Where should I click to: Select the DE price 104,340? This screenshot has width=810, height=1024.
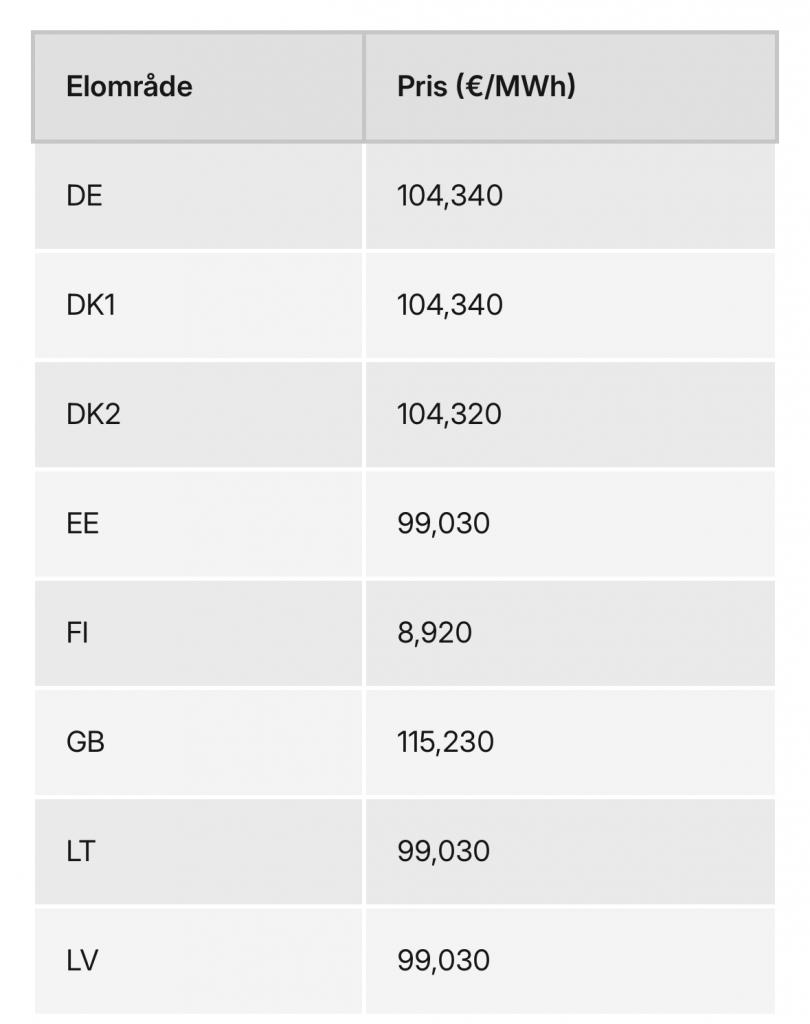[x=450, y=196]
